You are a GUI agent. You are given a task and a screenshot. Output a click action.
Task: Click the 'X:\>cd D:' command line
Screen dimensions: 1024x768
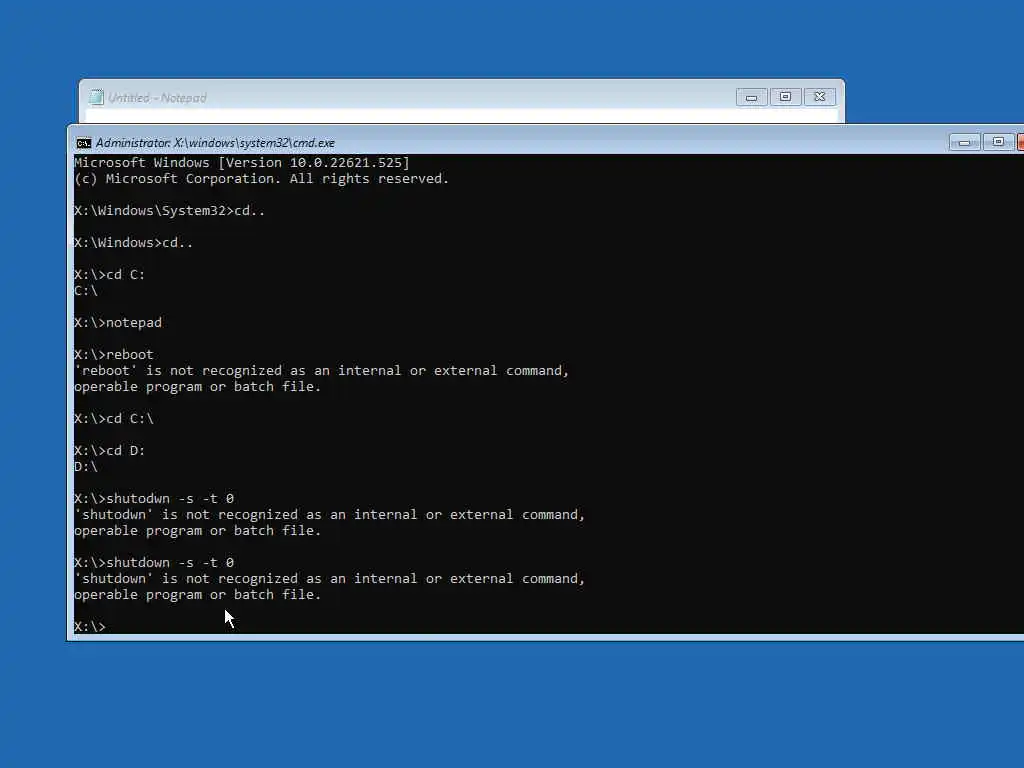pyautogui.click(x=109, y=451)
